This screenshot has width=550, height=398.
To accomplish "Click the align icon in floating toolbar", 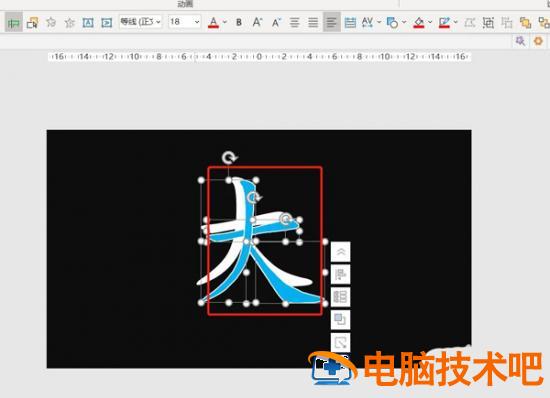I will [340, 274].
